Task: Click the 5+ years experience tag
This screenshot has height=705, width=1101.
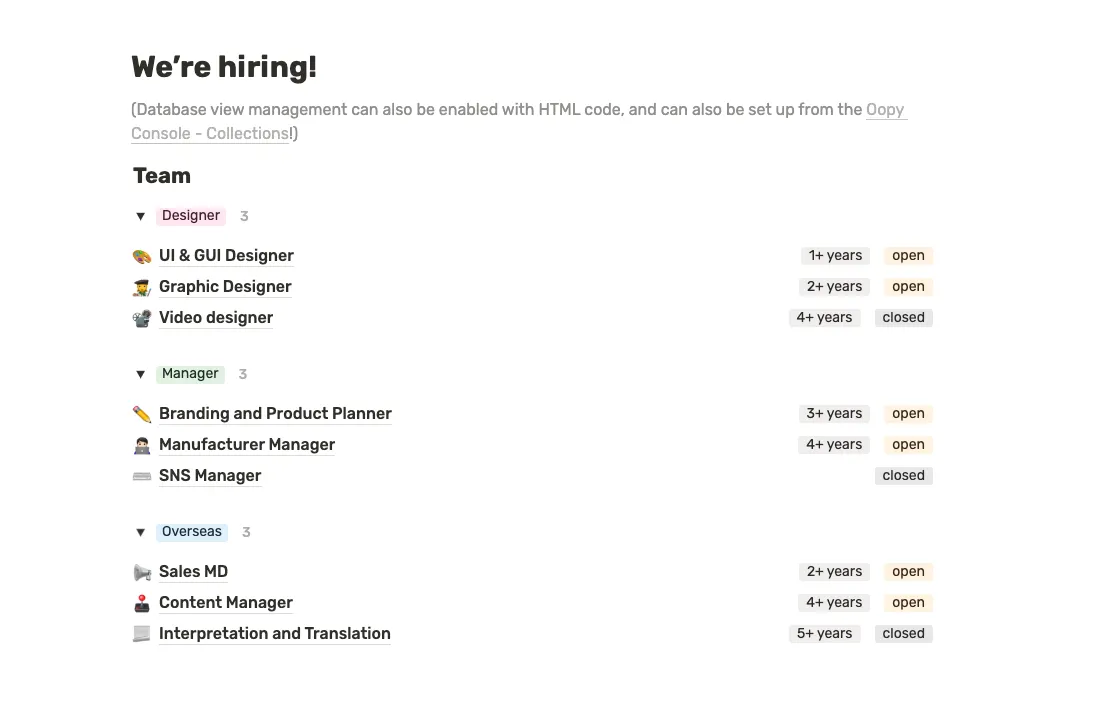Action: pos(824,634)
